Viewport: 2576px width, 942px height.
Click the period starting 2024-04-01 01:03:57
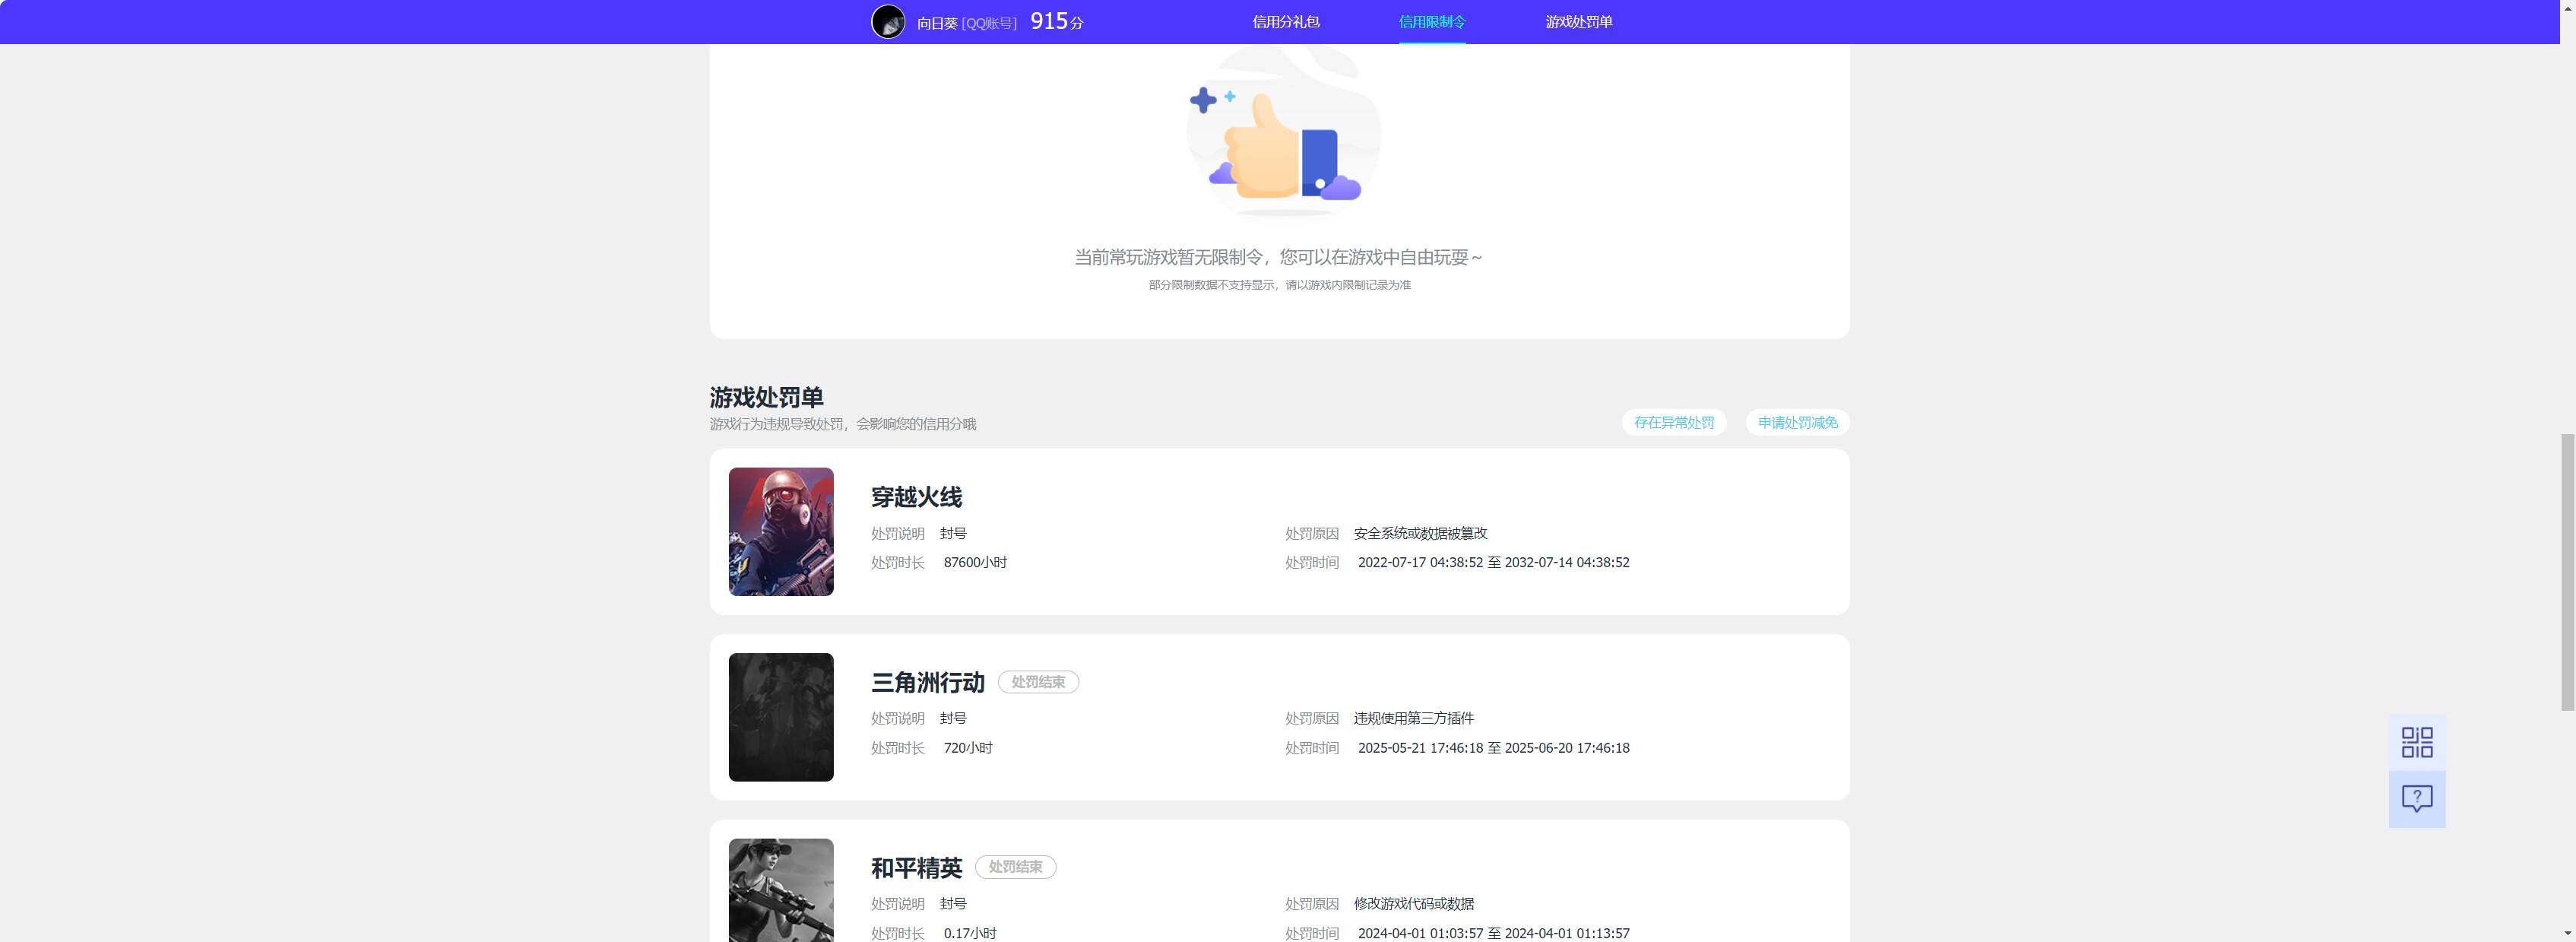point(1493,933)
